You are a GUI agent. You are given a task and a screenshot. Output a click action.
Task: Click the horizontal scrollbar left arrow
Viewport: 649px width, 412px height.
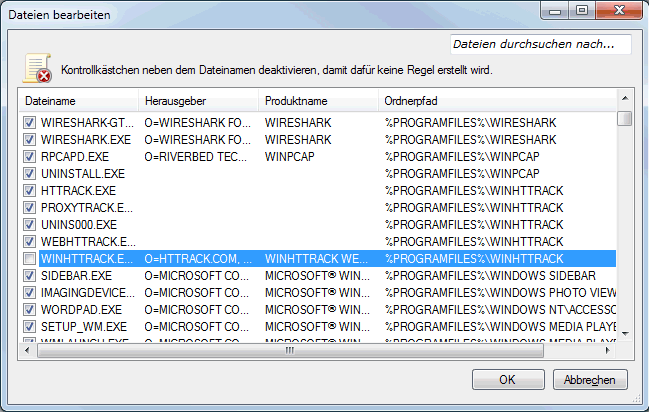(x=27, y=351)
